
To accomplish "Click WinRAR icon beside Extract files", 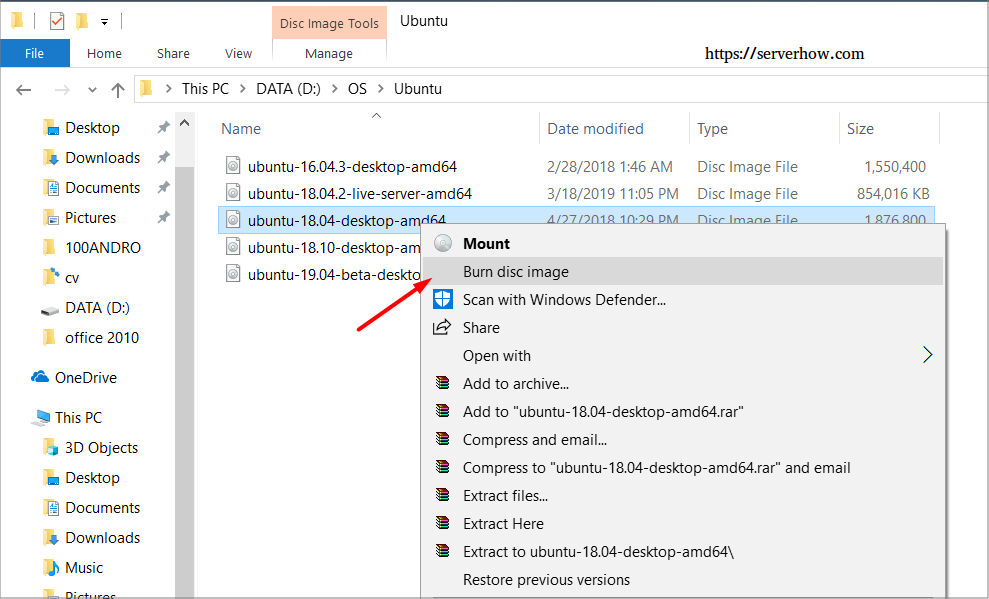I will pos(443,495).
